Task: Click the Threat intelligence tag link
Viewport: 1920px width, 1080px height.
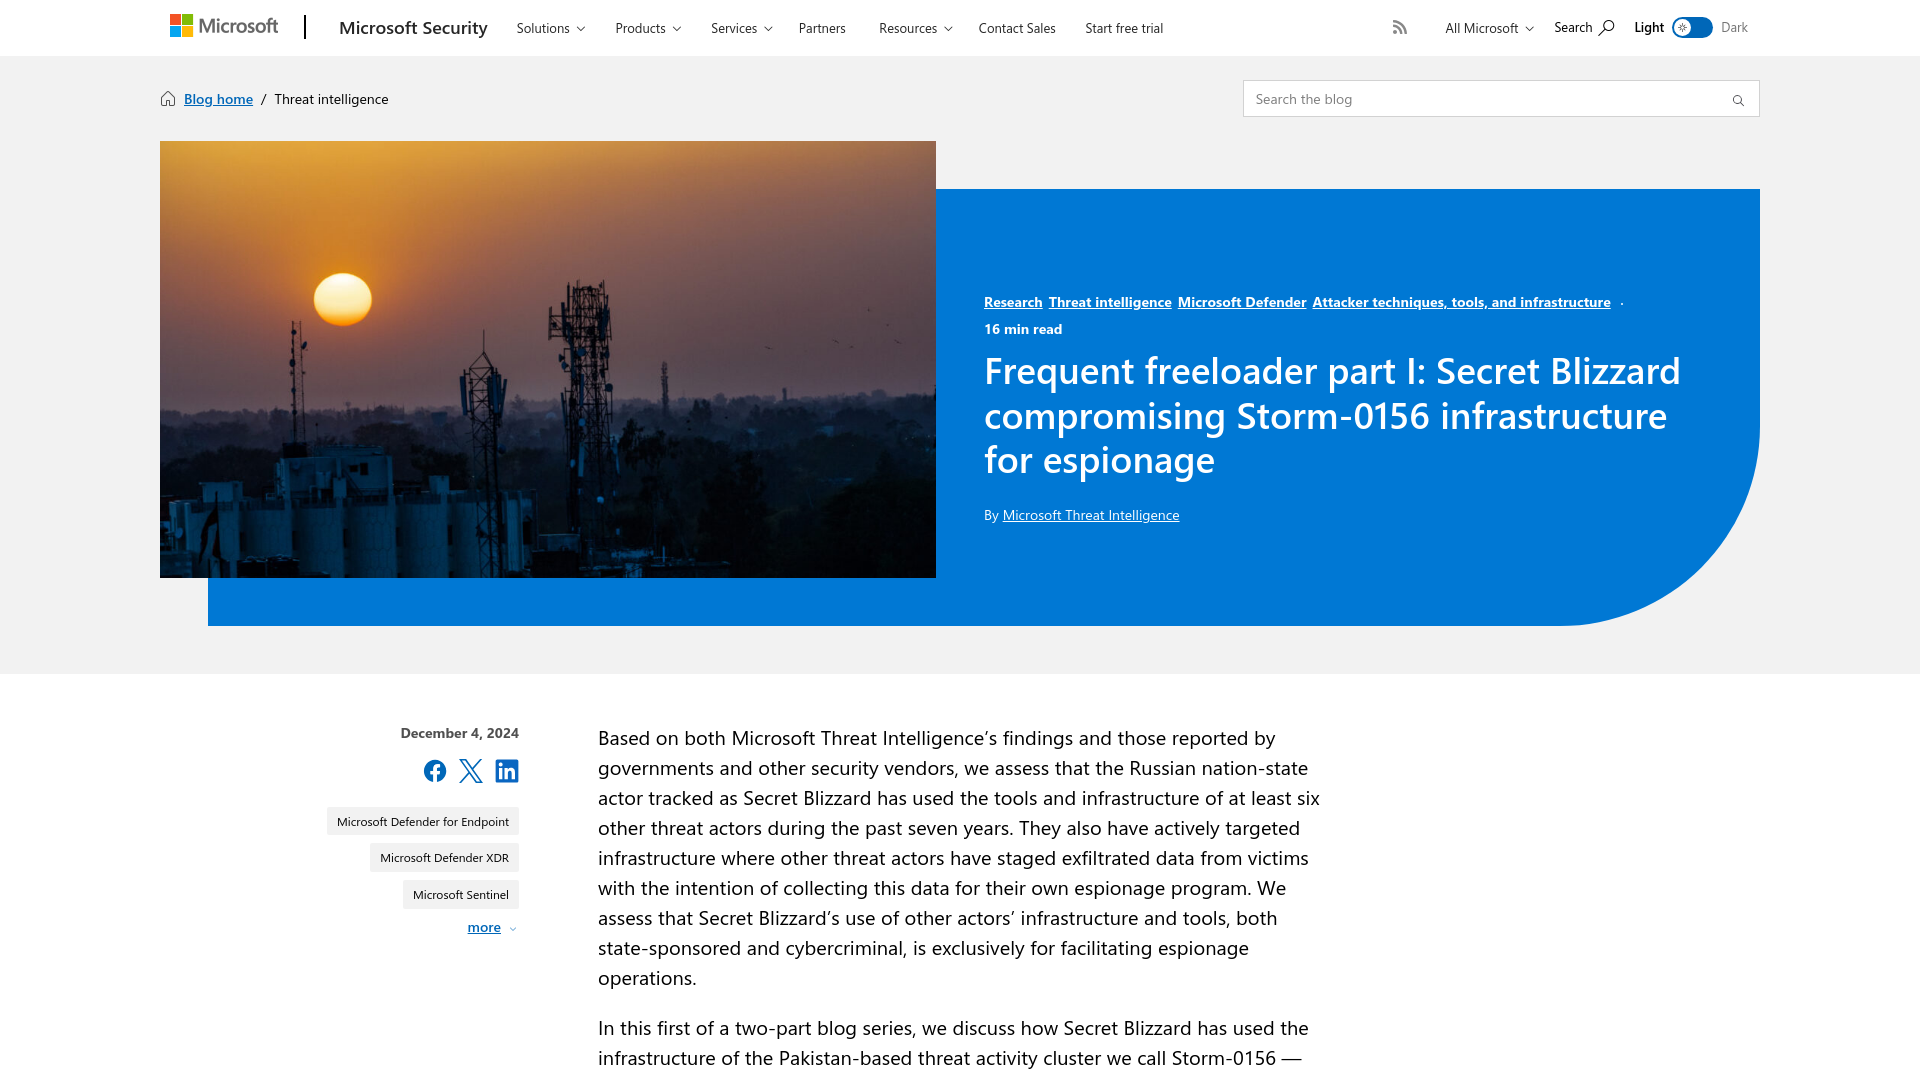Action: coord(1109,302)
